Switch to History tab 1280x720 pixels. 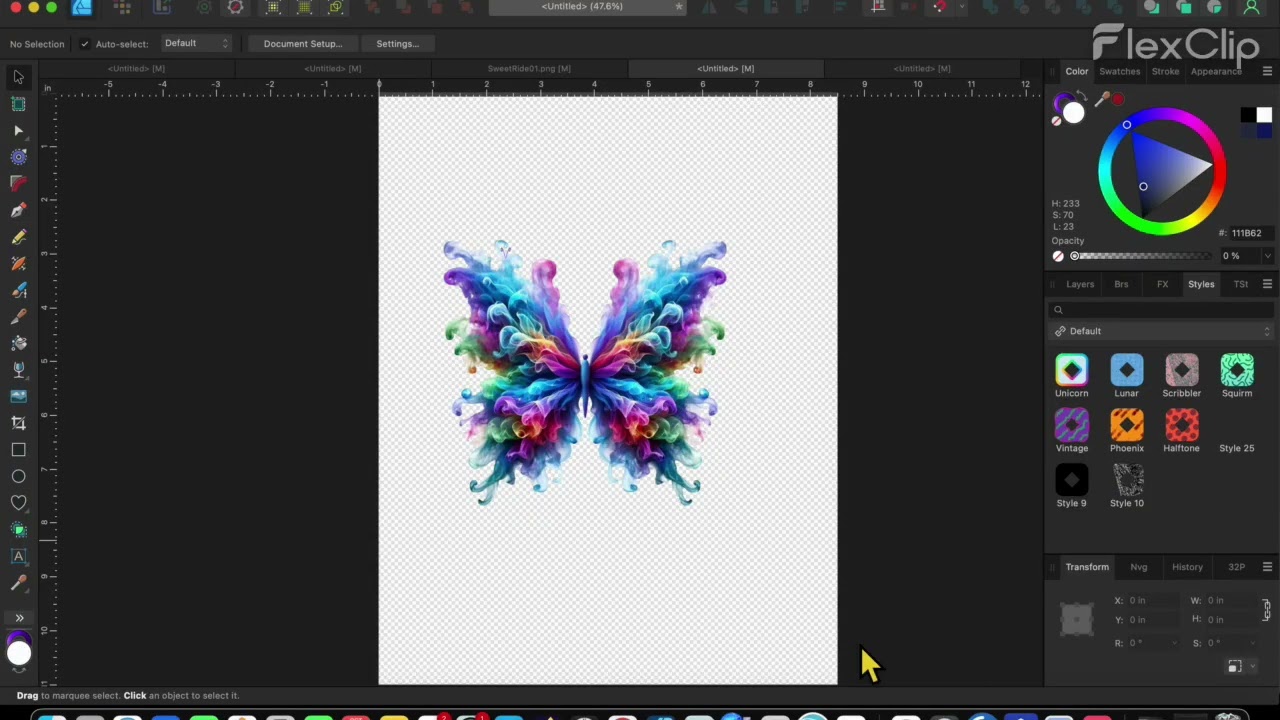tap(1187, 567)
